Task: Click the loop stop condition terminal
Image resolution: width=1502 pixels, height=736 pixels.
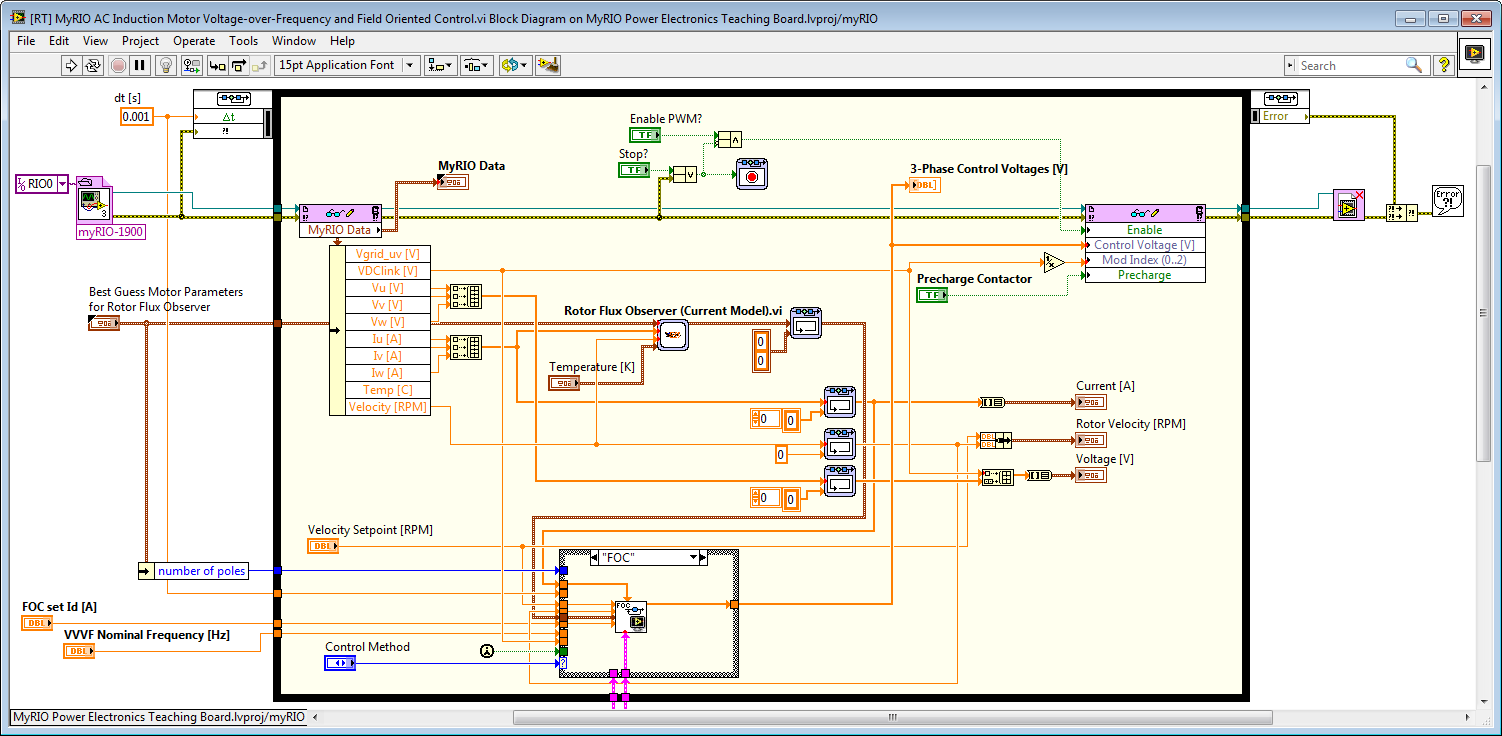Action: (752, 174)
